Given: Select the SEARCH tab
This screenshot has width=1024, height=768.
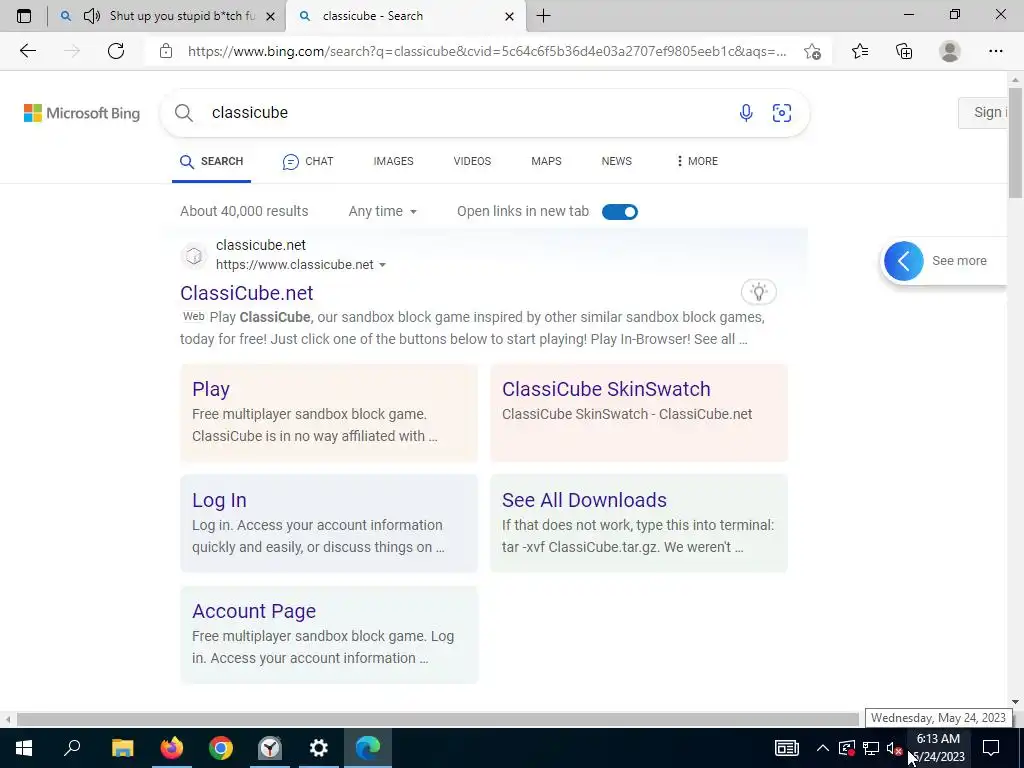Looking at the screenshot, I should [212, 161].
